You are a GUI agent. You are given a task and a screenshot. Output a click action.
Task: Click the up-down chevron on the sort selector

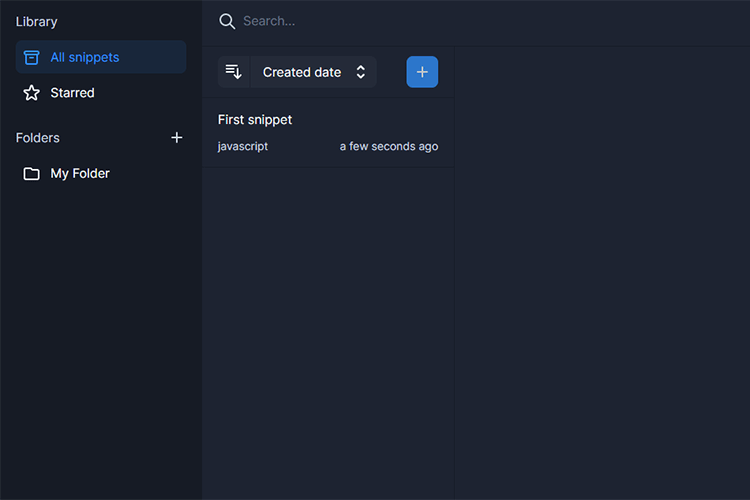point(361,72)
